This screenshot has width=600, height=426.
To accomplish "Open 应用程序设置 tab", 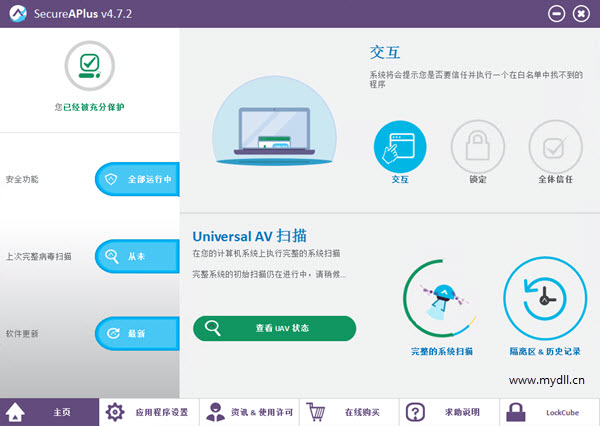I will point(149,412).
